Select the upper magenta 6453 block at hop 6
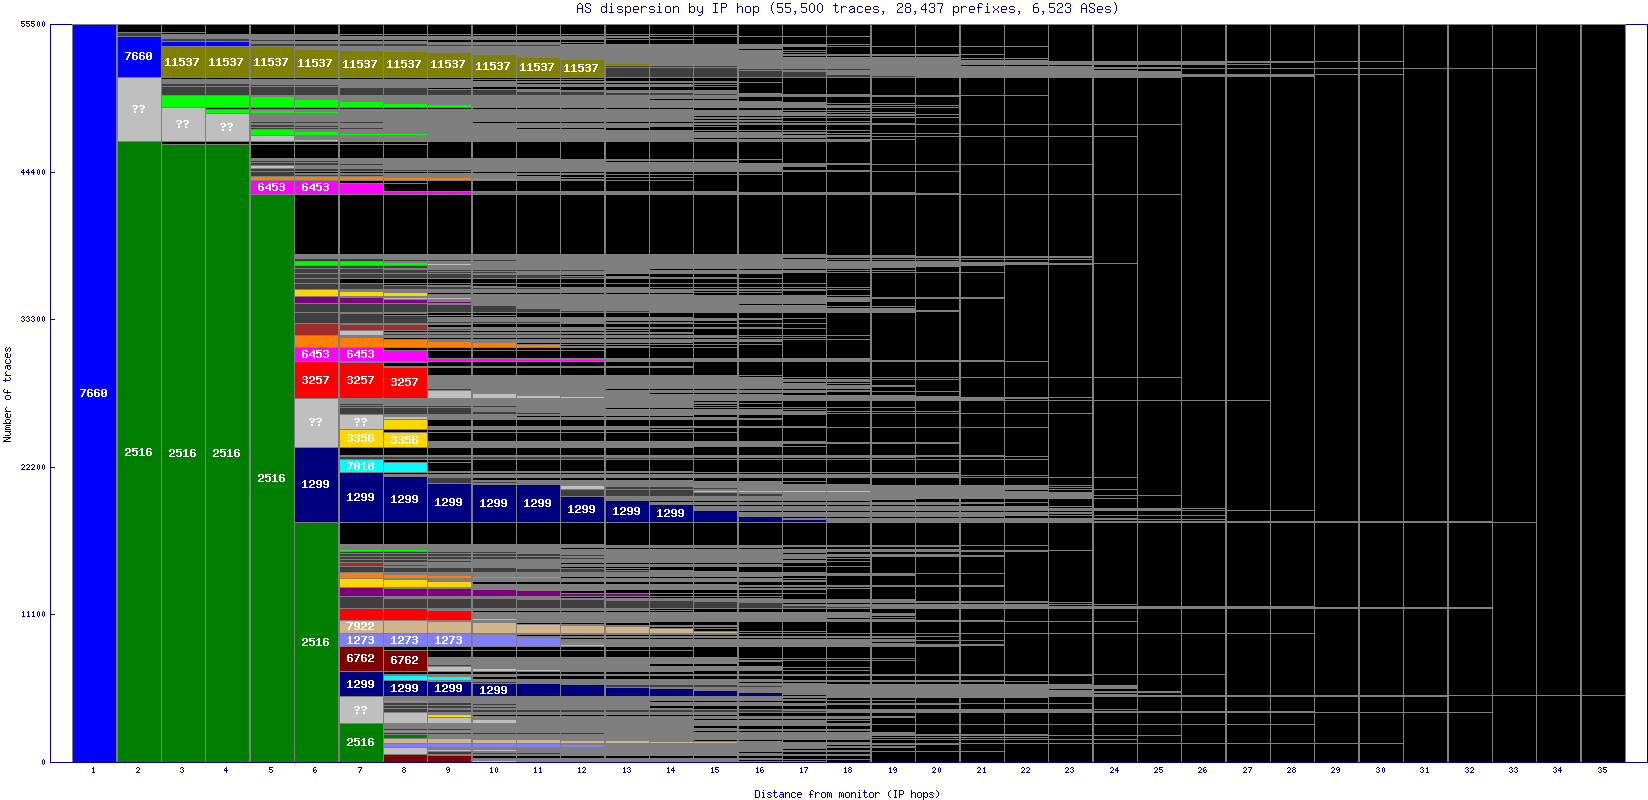The image size is (1648, 800). (316, 187)
